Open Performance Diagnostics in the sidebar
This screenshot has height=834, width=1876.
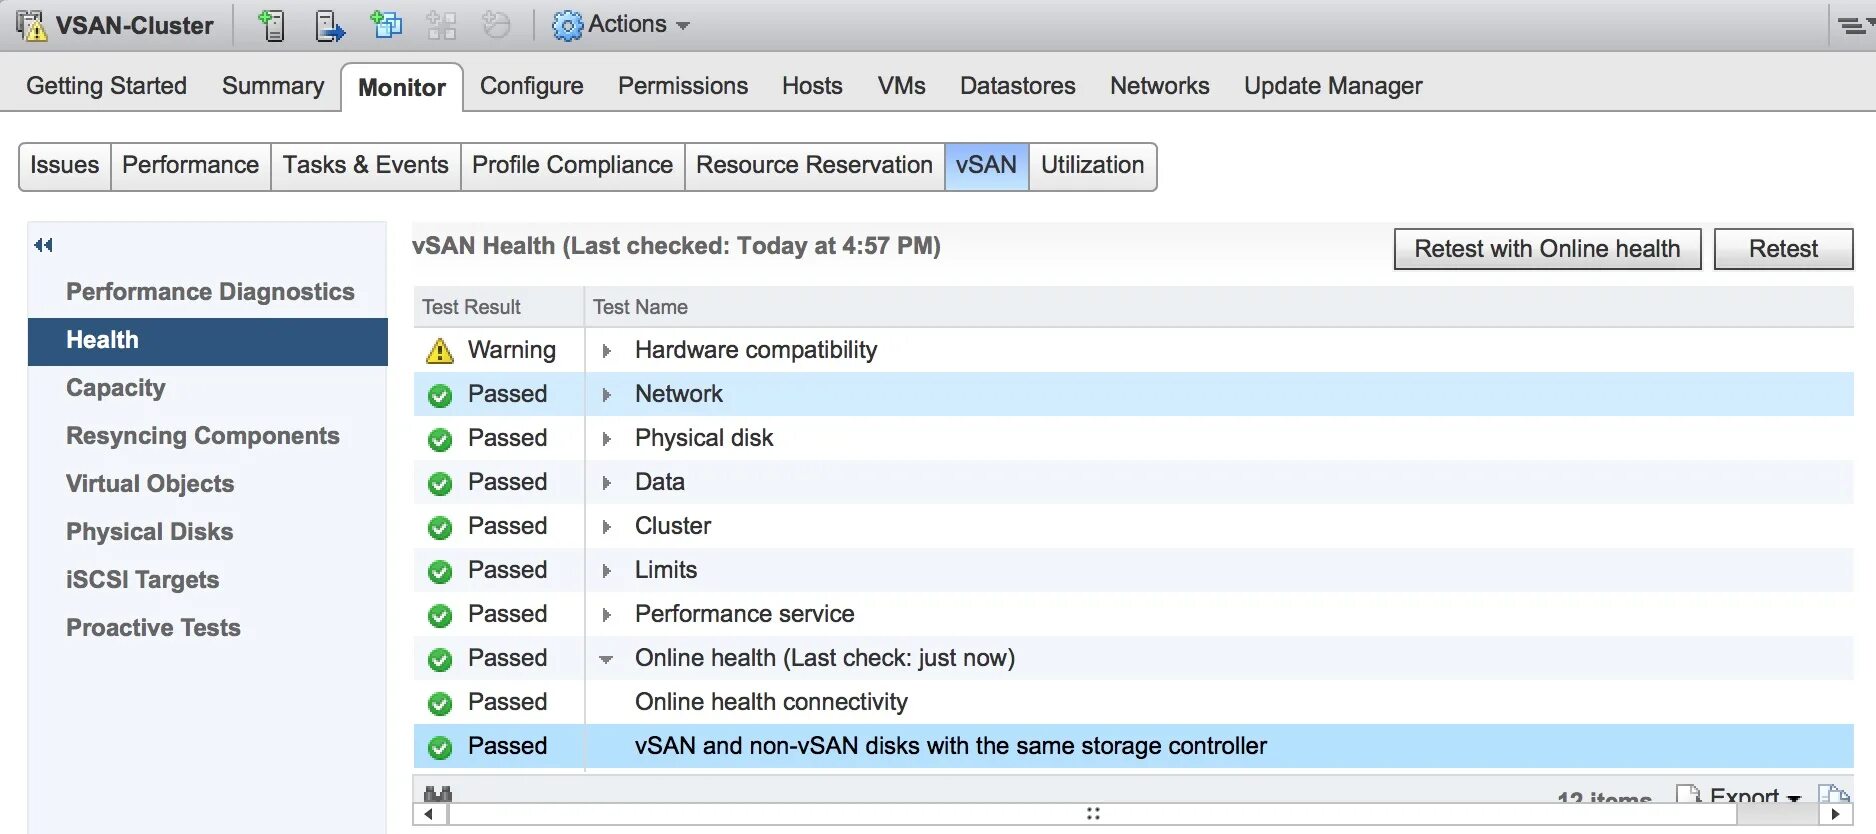click(210, 292)
